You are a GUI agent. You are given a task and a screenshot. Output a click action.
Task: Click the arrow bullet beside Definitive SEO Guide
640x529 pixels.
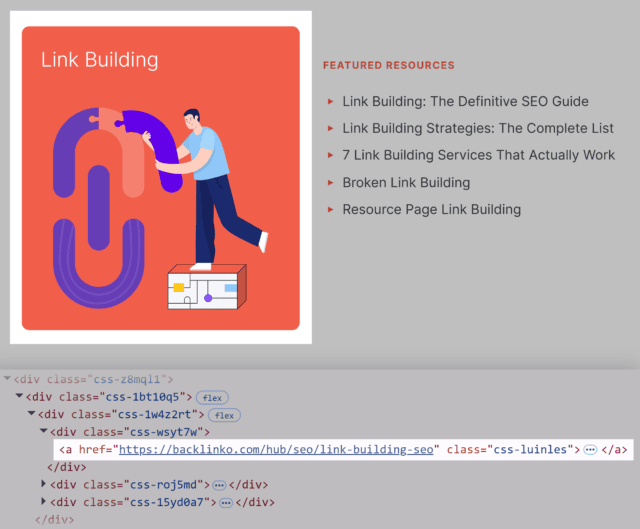pyautogui.click(x=330, y=102)
